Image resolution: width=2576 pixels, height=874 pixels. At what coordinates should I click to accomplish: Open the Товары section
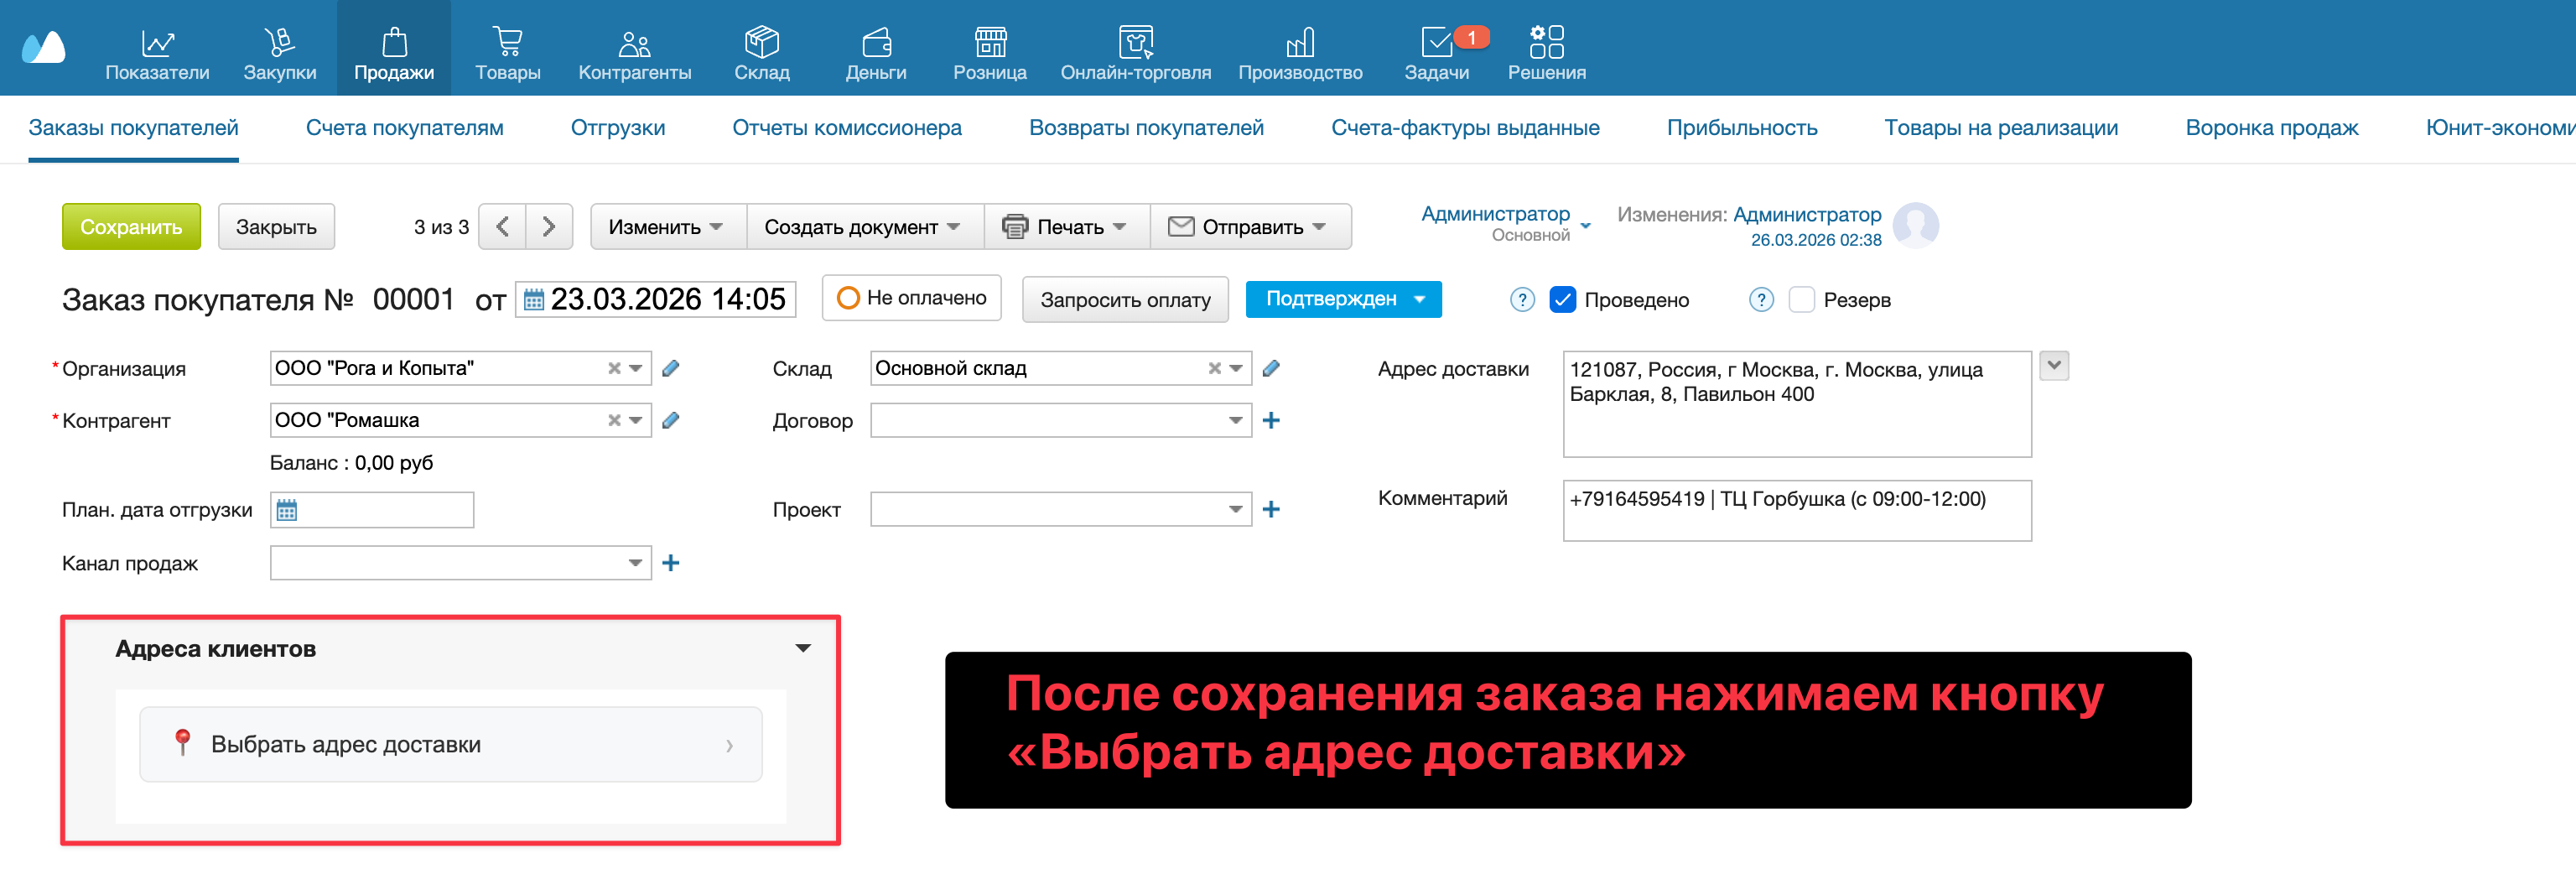[508, 50]
